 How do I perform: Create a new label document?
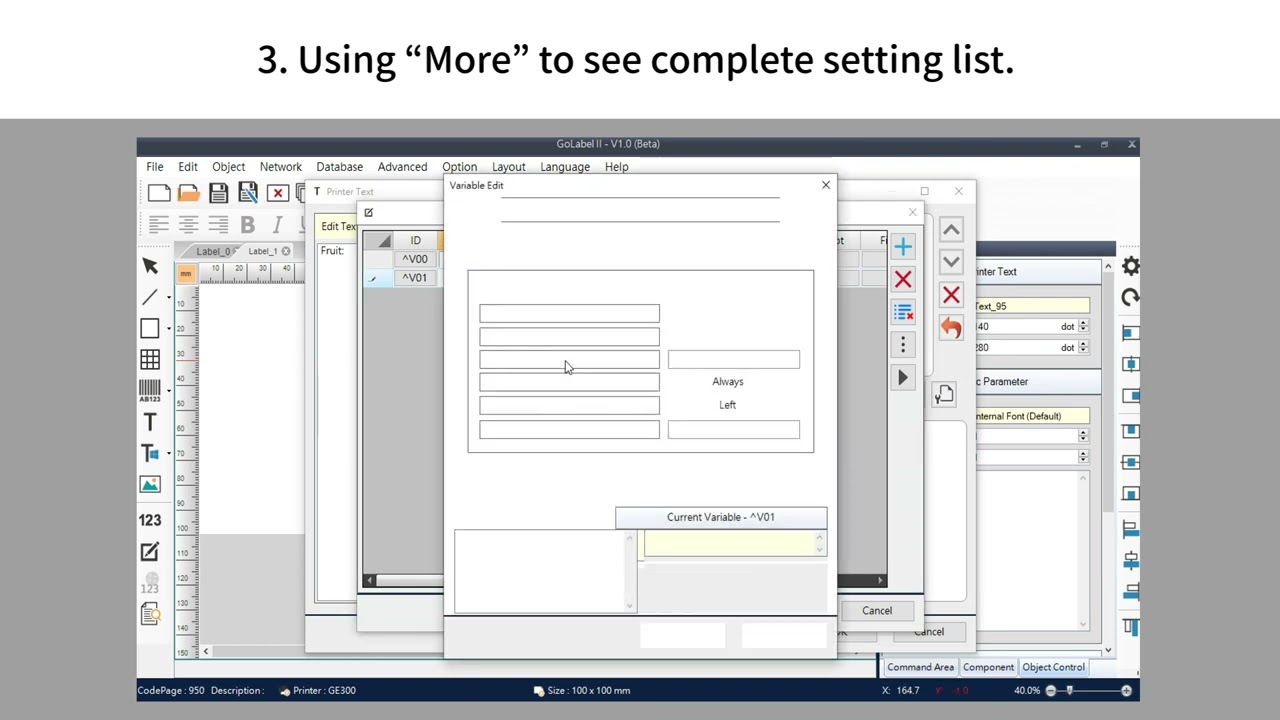[x=159, y=193]
